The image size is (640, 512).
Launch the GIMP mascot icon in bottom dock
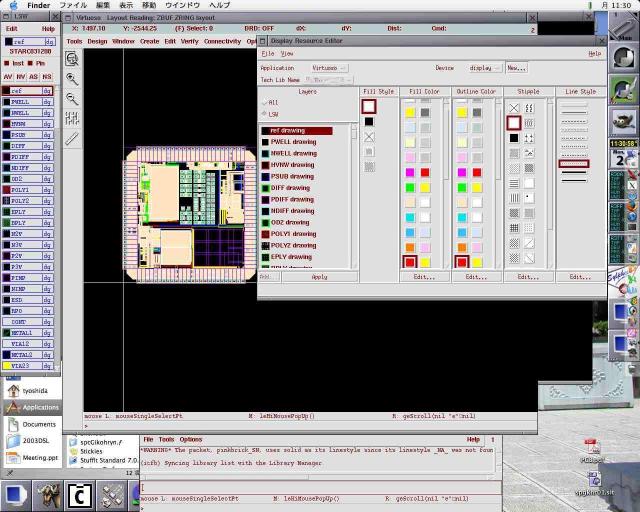(47, 495)
